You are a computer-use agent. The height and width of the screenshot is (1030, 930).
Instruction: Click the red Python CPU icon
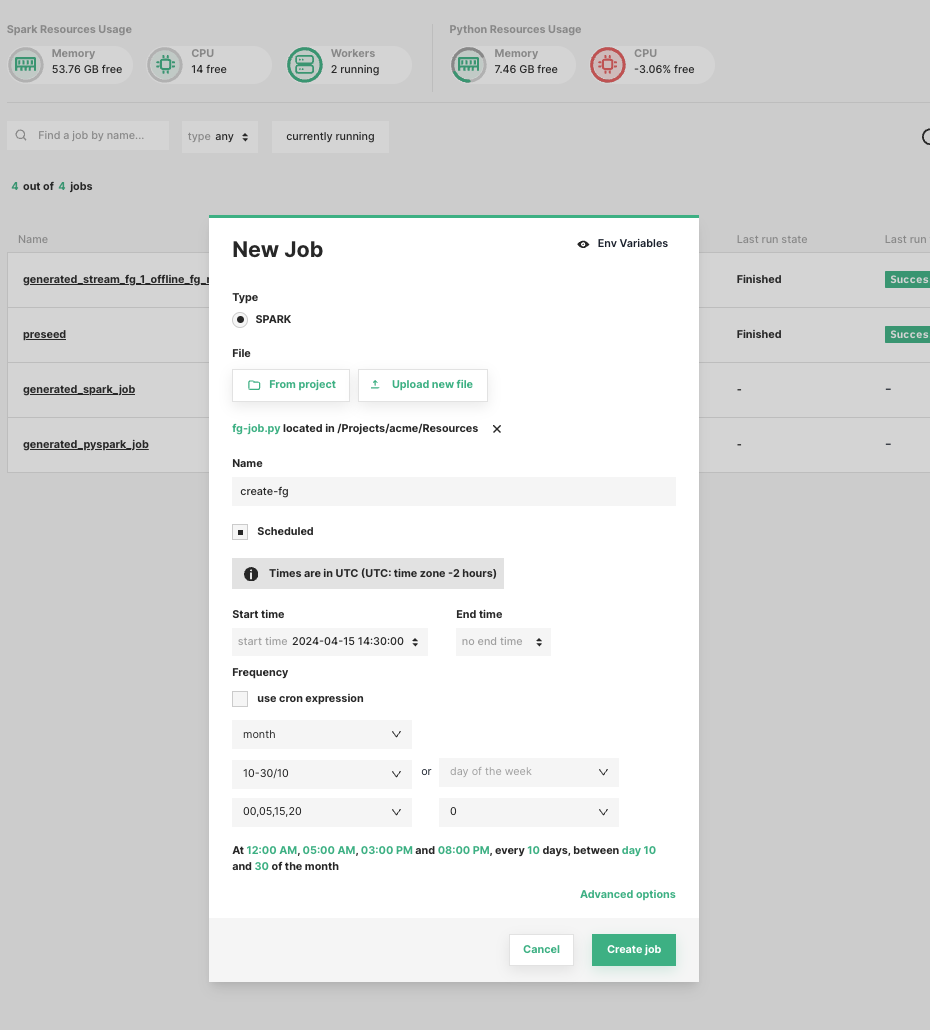click(607, 65)
